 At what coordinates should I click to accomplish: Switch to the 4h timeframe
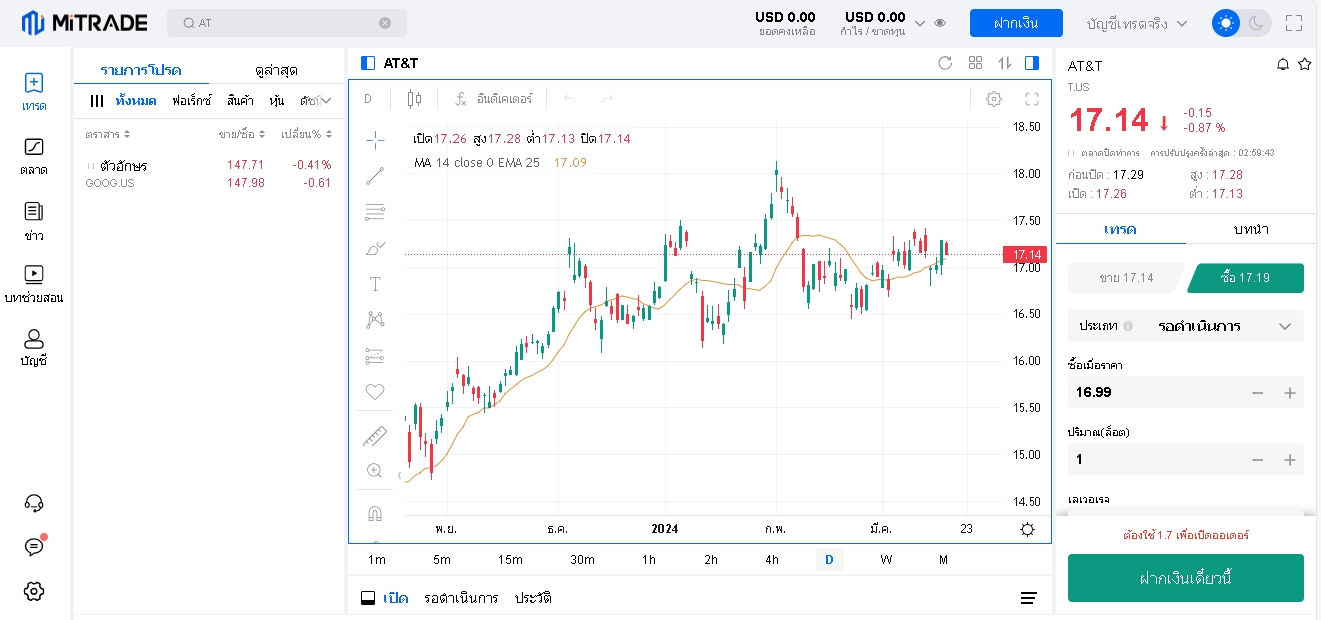771,560
